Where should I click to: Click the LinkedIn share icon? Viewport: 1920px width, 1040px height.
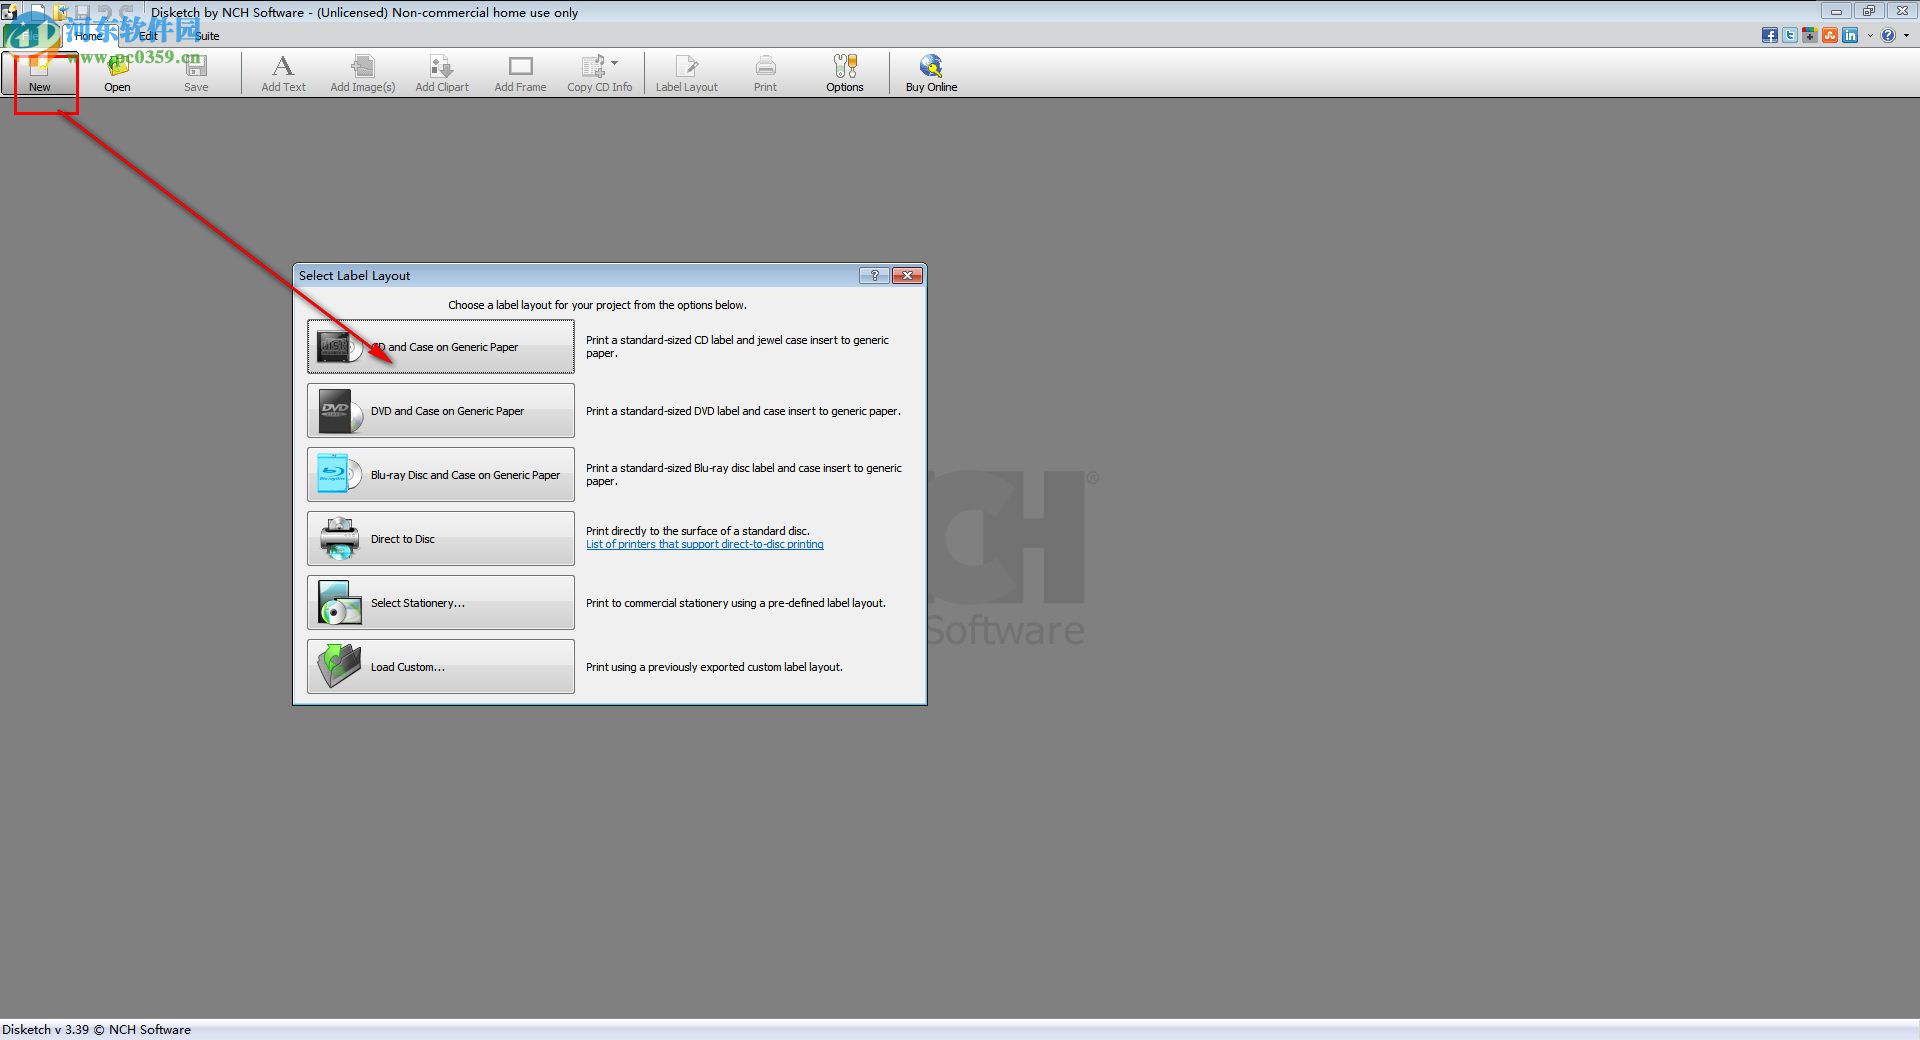[x=1850, y=36]
